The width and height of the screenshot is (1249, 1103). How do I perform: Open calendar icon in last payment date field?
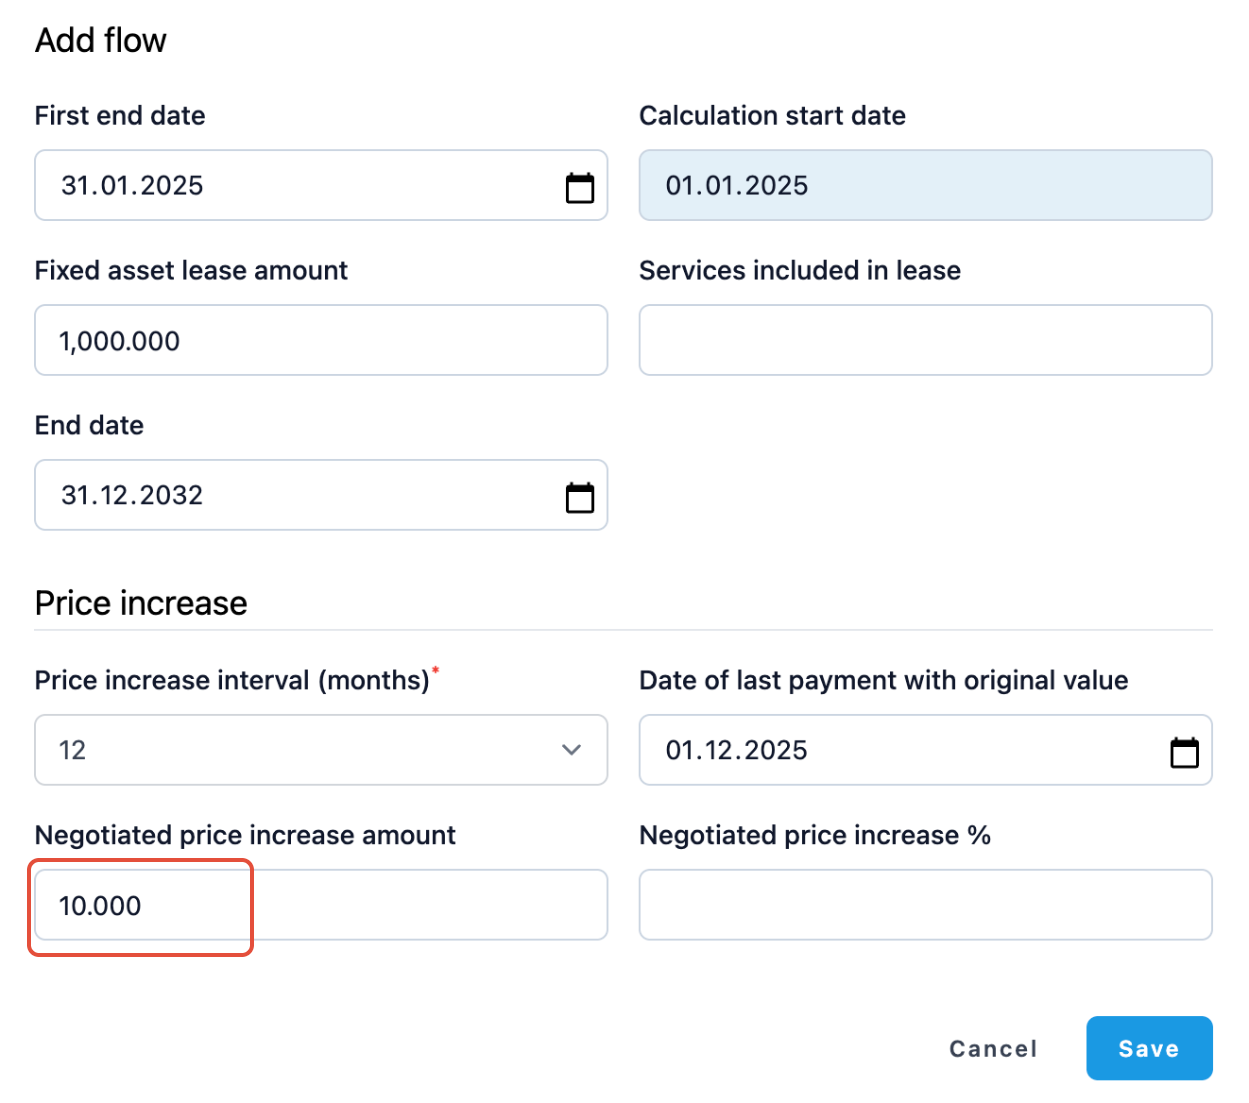[1184, 752]
